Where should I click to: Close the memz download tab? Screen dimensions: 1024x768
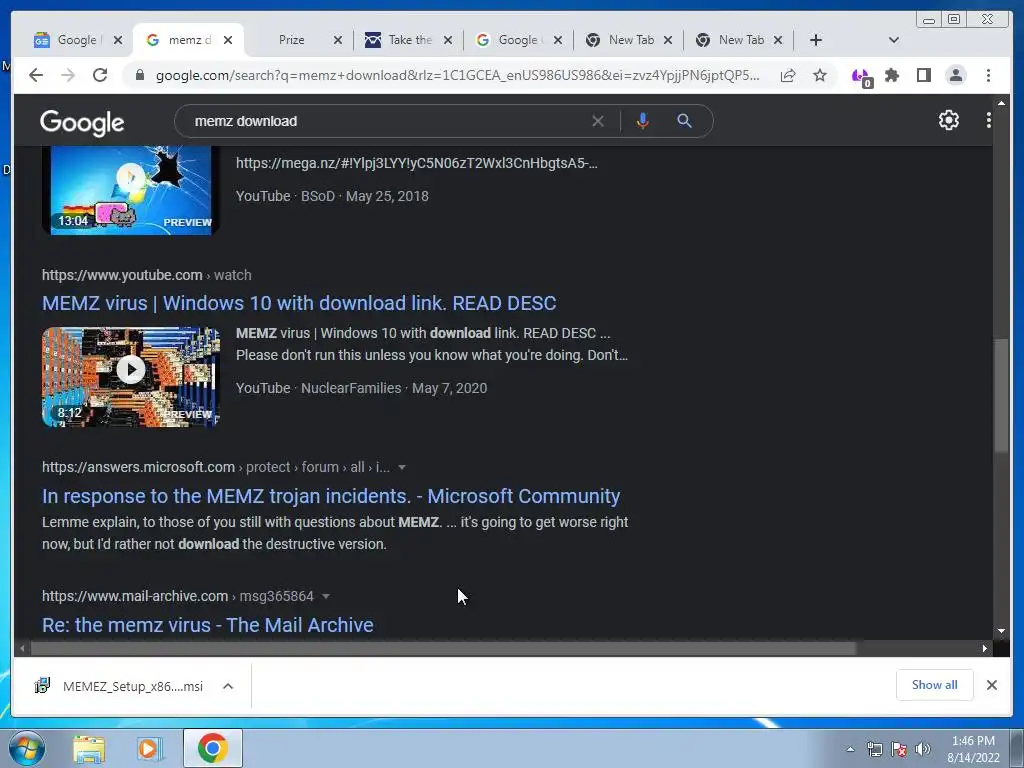tap(228, 40)
